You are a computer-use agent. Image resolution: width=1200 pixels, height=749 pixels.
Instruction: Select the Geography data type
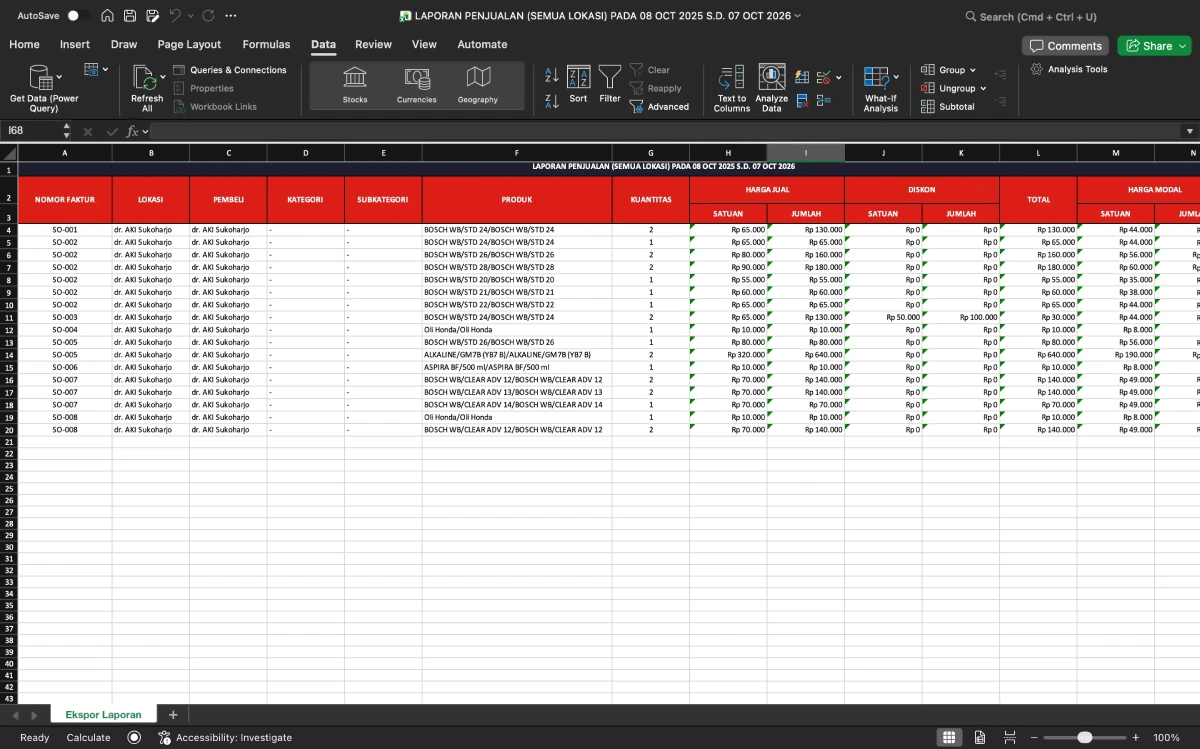478,85
